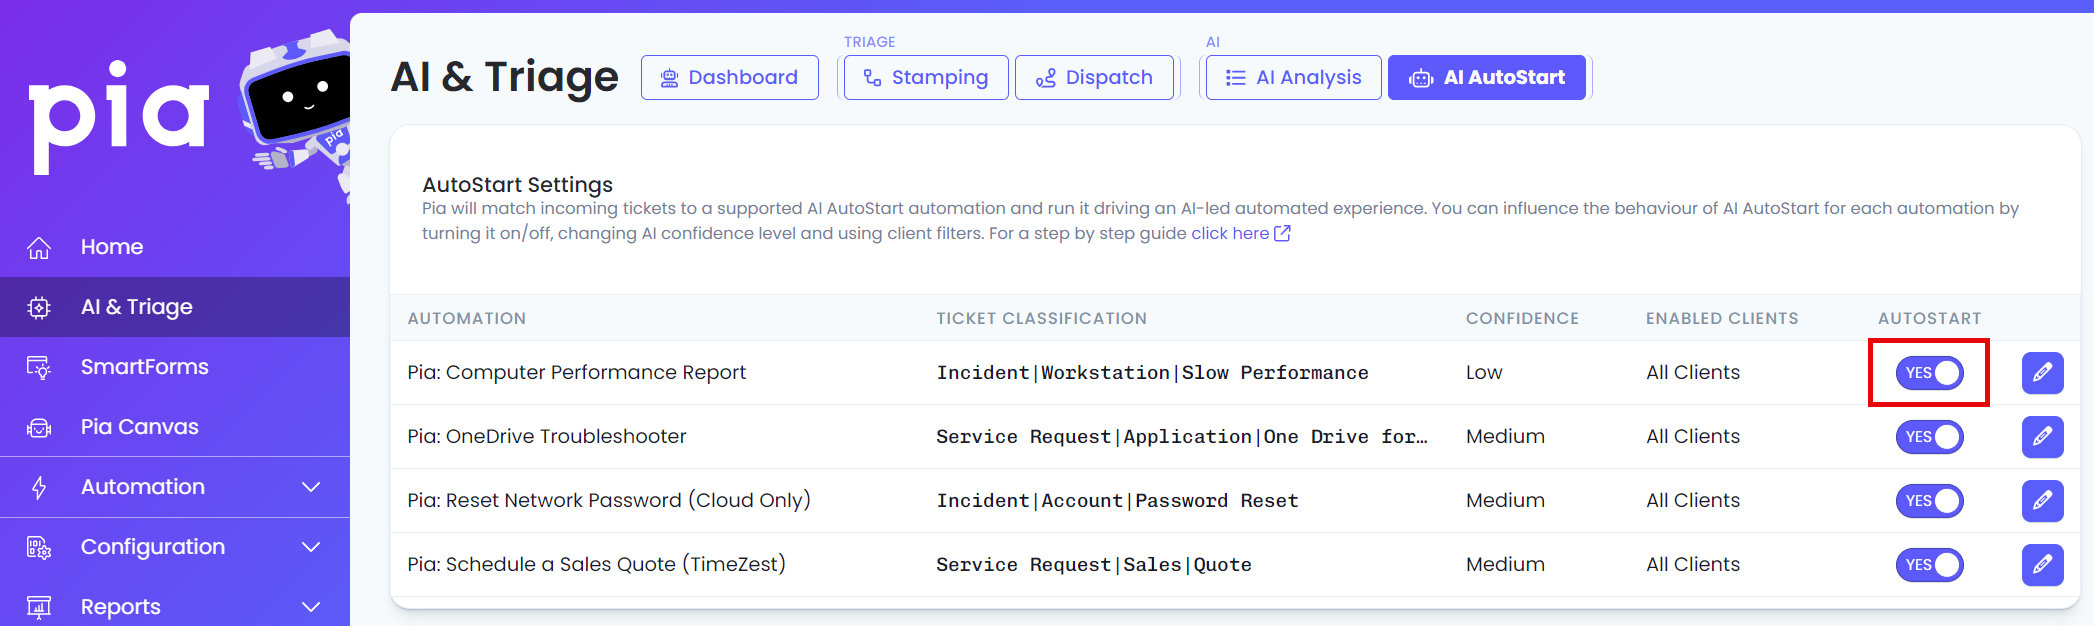Click the external link icon after click here
The height and width of the screenshot is (626, 2094).
point(1282,233)
